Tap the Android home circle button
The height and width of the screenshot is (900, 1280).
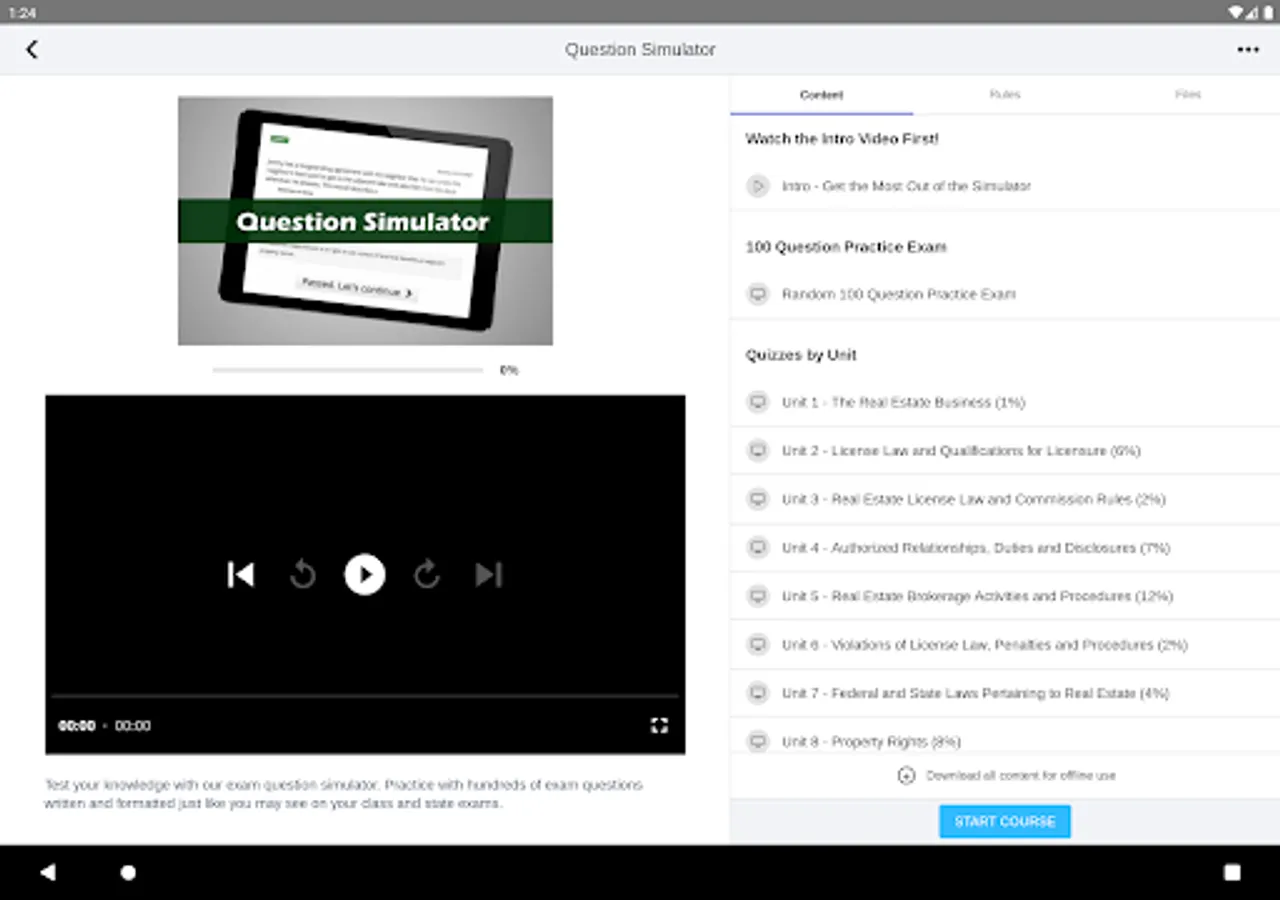click(x=128, y=872)
